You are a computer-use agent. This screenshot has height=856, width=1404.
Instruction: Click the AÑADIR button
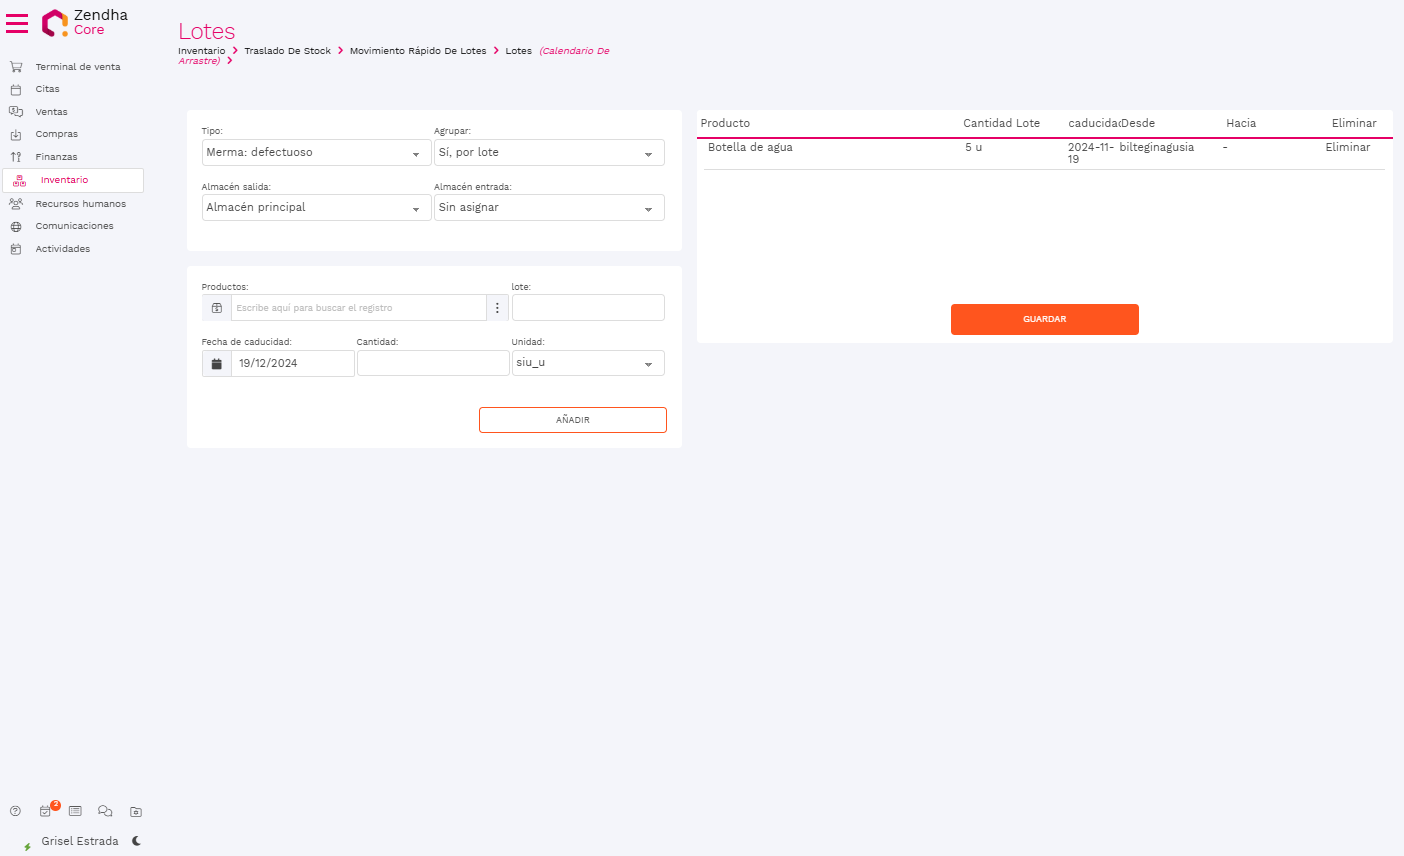pos(572,420)
